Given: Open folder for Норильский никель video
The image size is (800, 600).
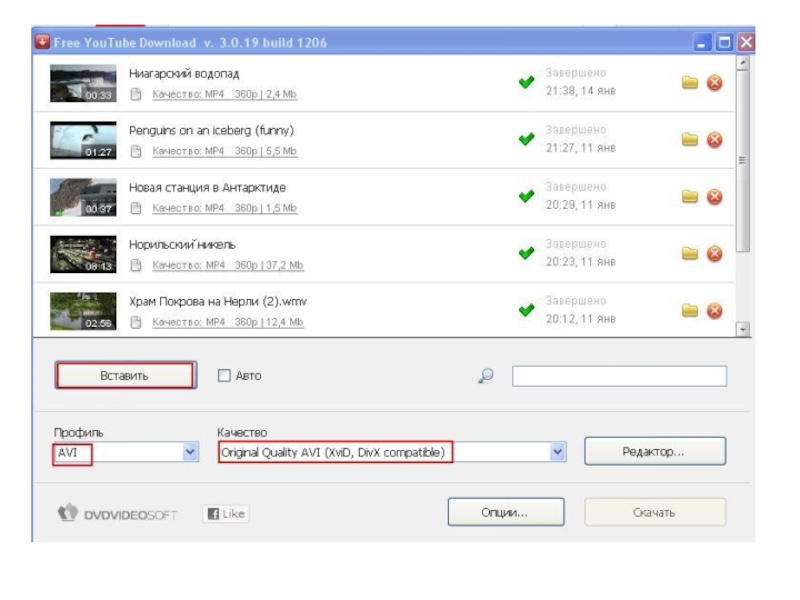Looking at the screenshot, I should 689,254.
